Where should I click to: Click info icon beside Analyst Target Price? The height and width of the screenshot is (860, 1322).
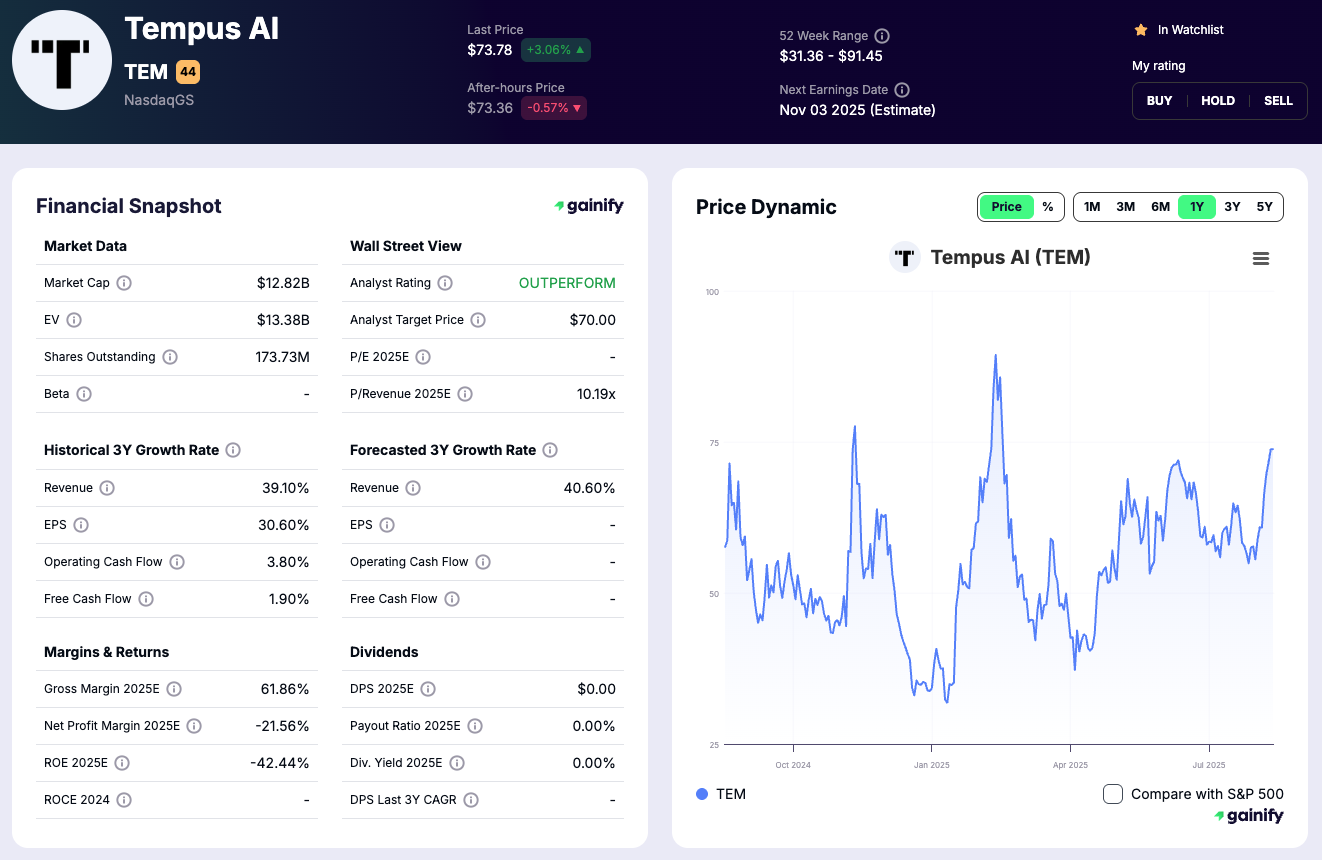(x=478, y=320)
